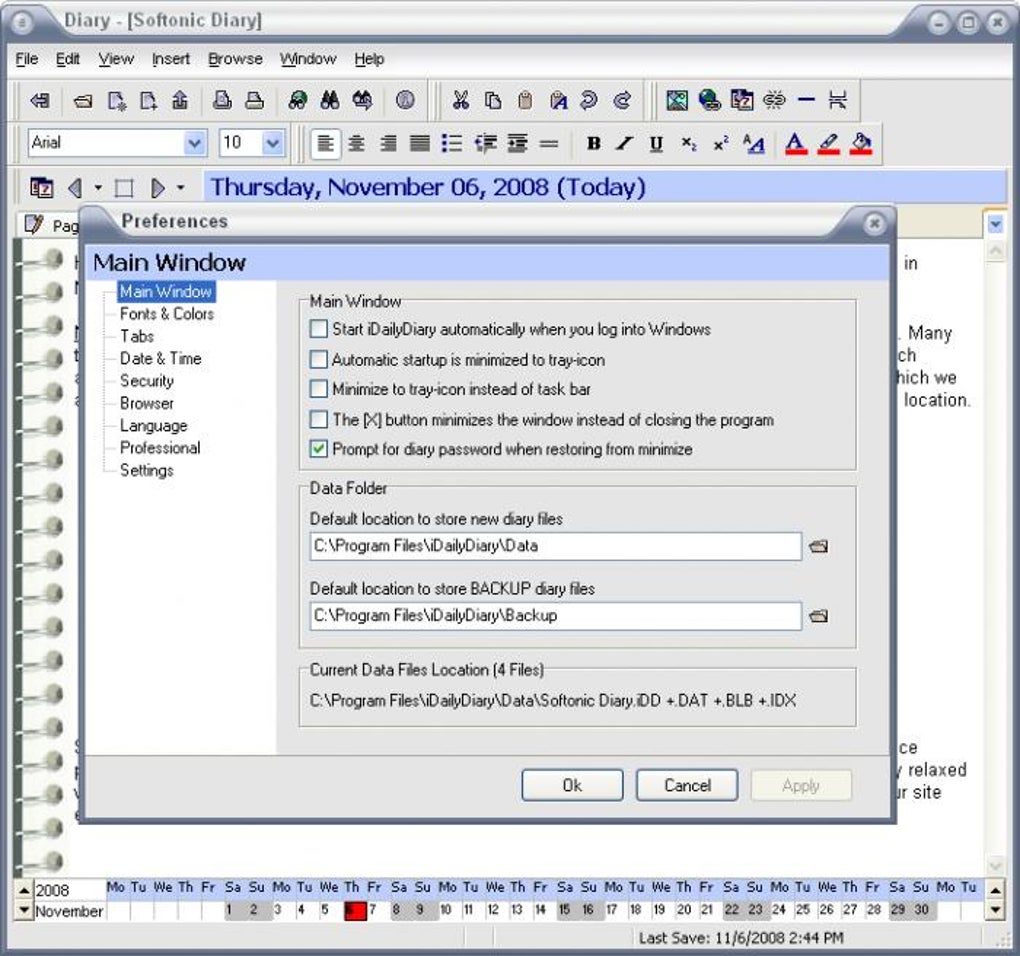Browse for the new diary files folder
The width and height of the screenshot is (1020, 956).
[x=818, y=546]
